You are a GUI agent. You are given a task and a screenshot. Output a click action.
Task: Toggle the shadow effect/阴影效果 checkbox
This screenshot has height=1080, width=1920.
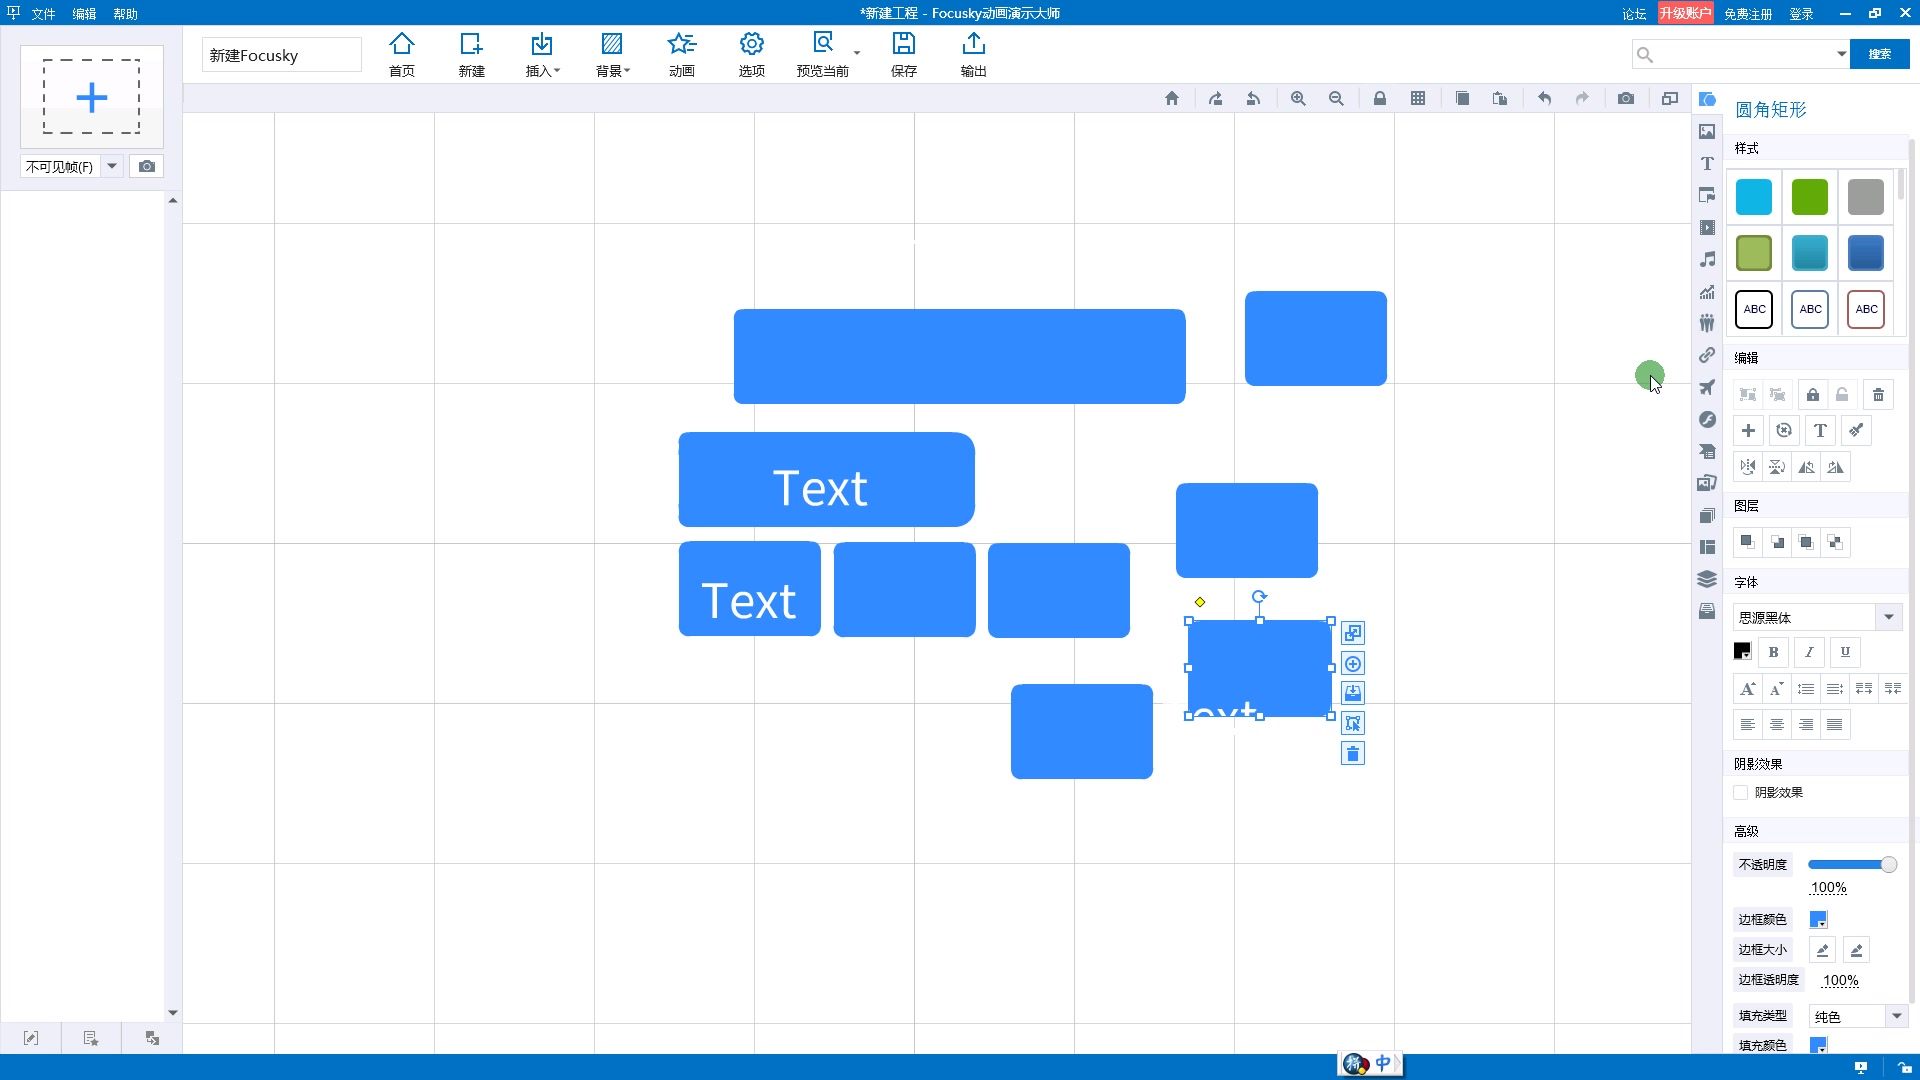[1742, 793]
